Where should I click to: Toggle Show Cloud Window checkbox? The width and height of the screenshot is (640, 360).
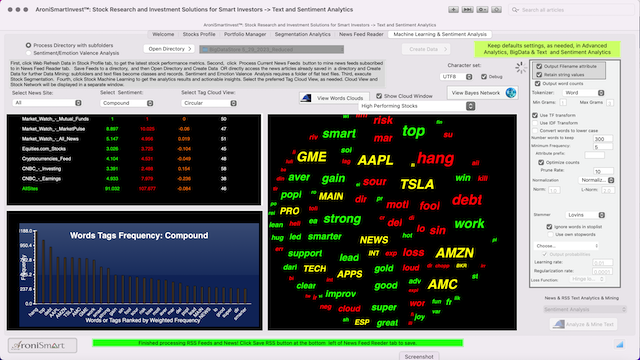[379, 96]
